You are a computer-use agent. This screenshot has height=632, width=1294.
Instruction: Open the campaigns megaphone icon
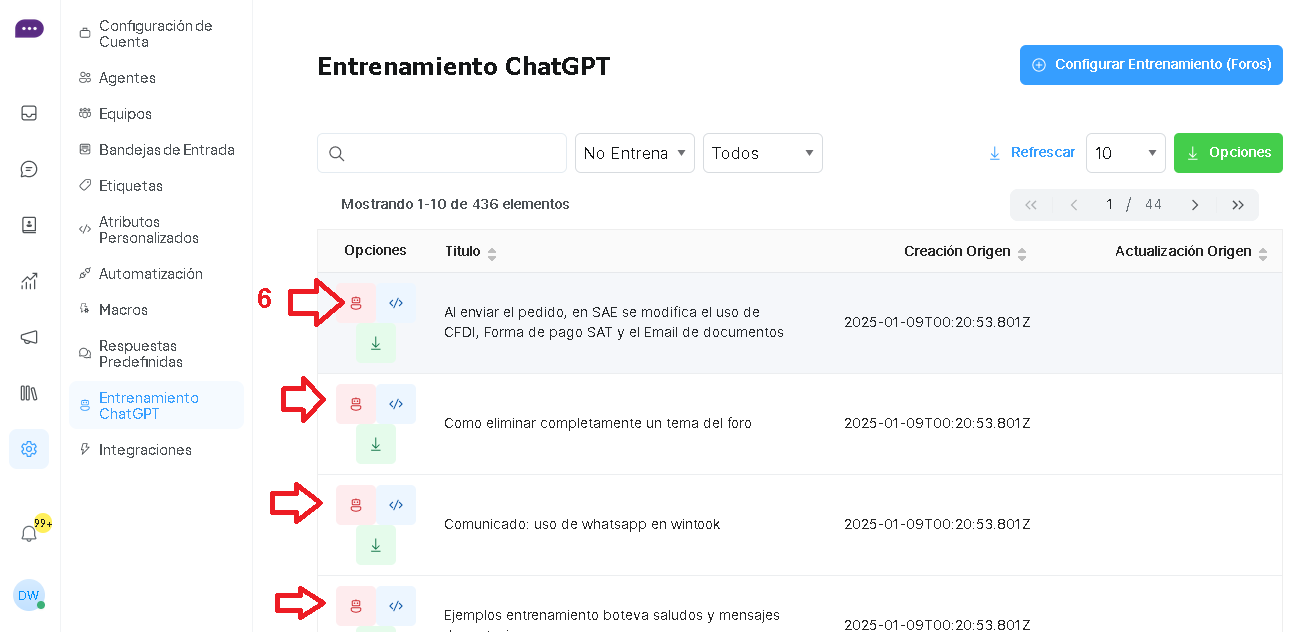coord(29,337)
